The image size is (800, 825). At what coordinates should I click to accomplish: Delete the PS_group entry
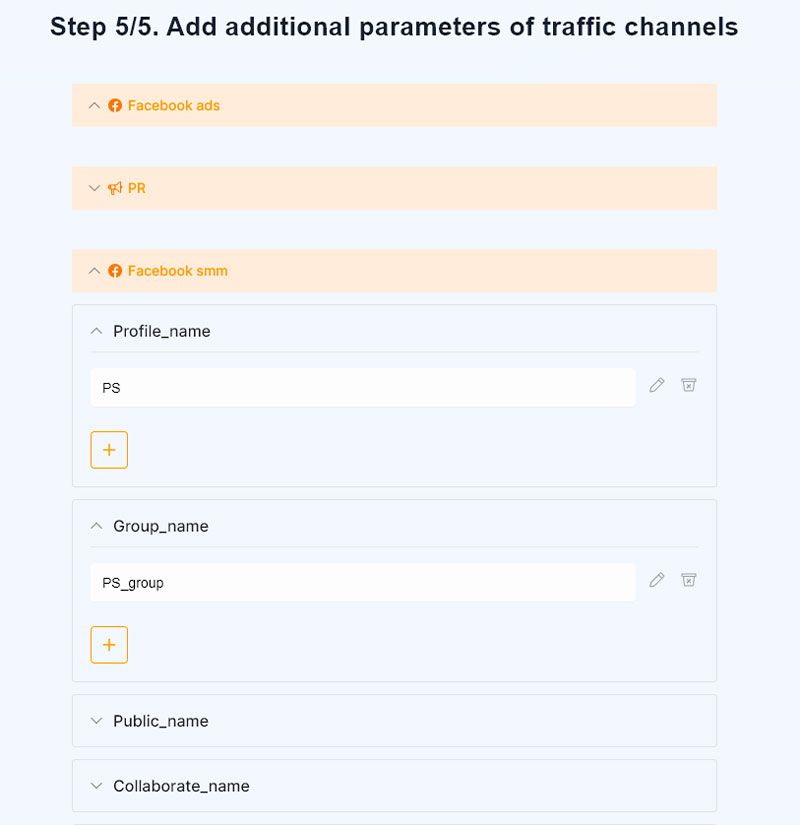(688, 580)
